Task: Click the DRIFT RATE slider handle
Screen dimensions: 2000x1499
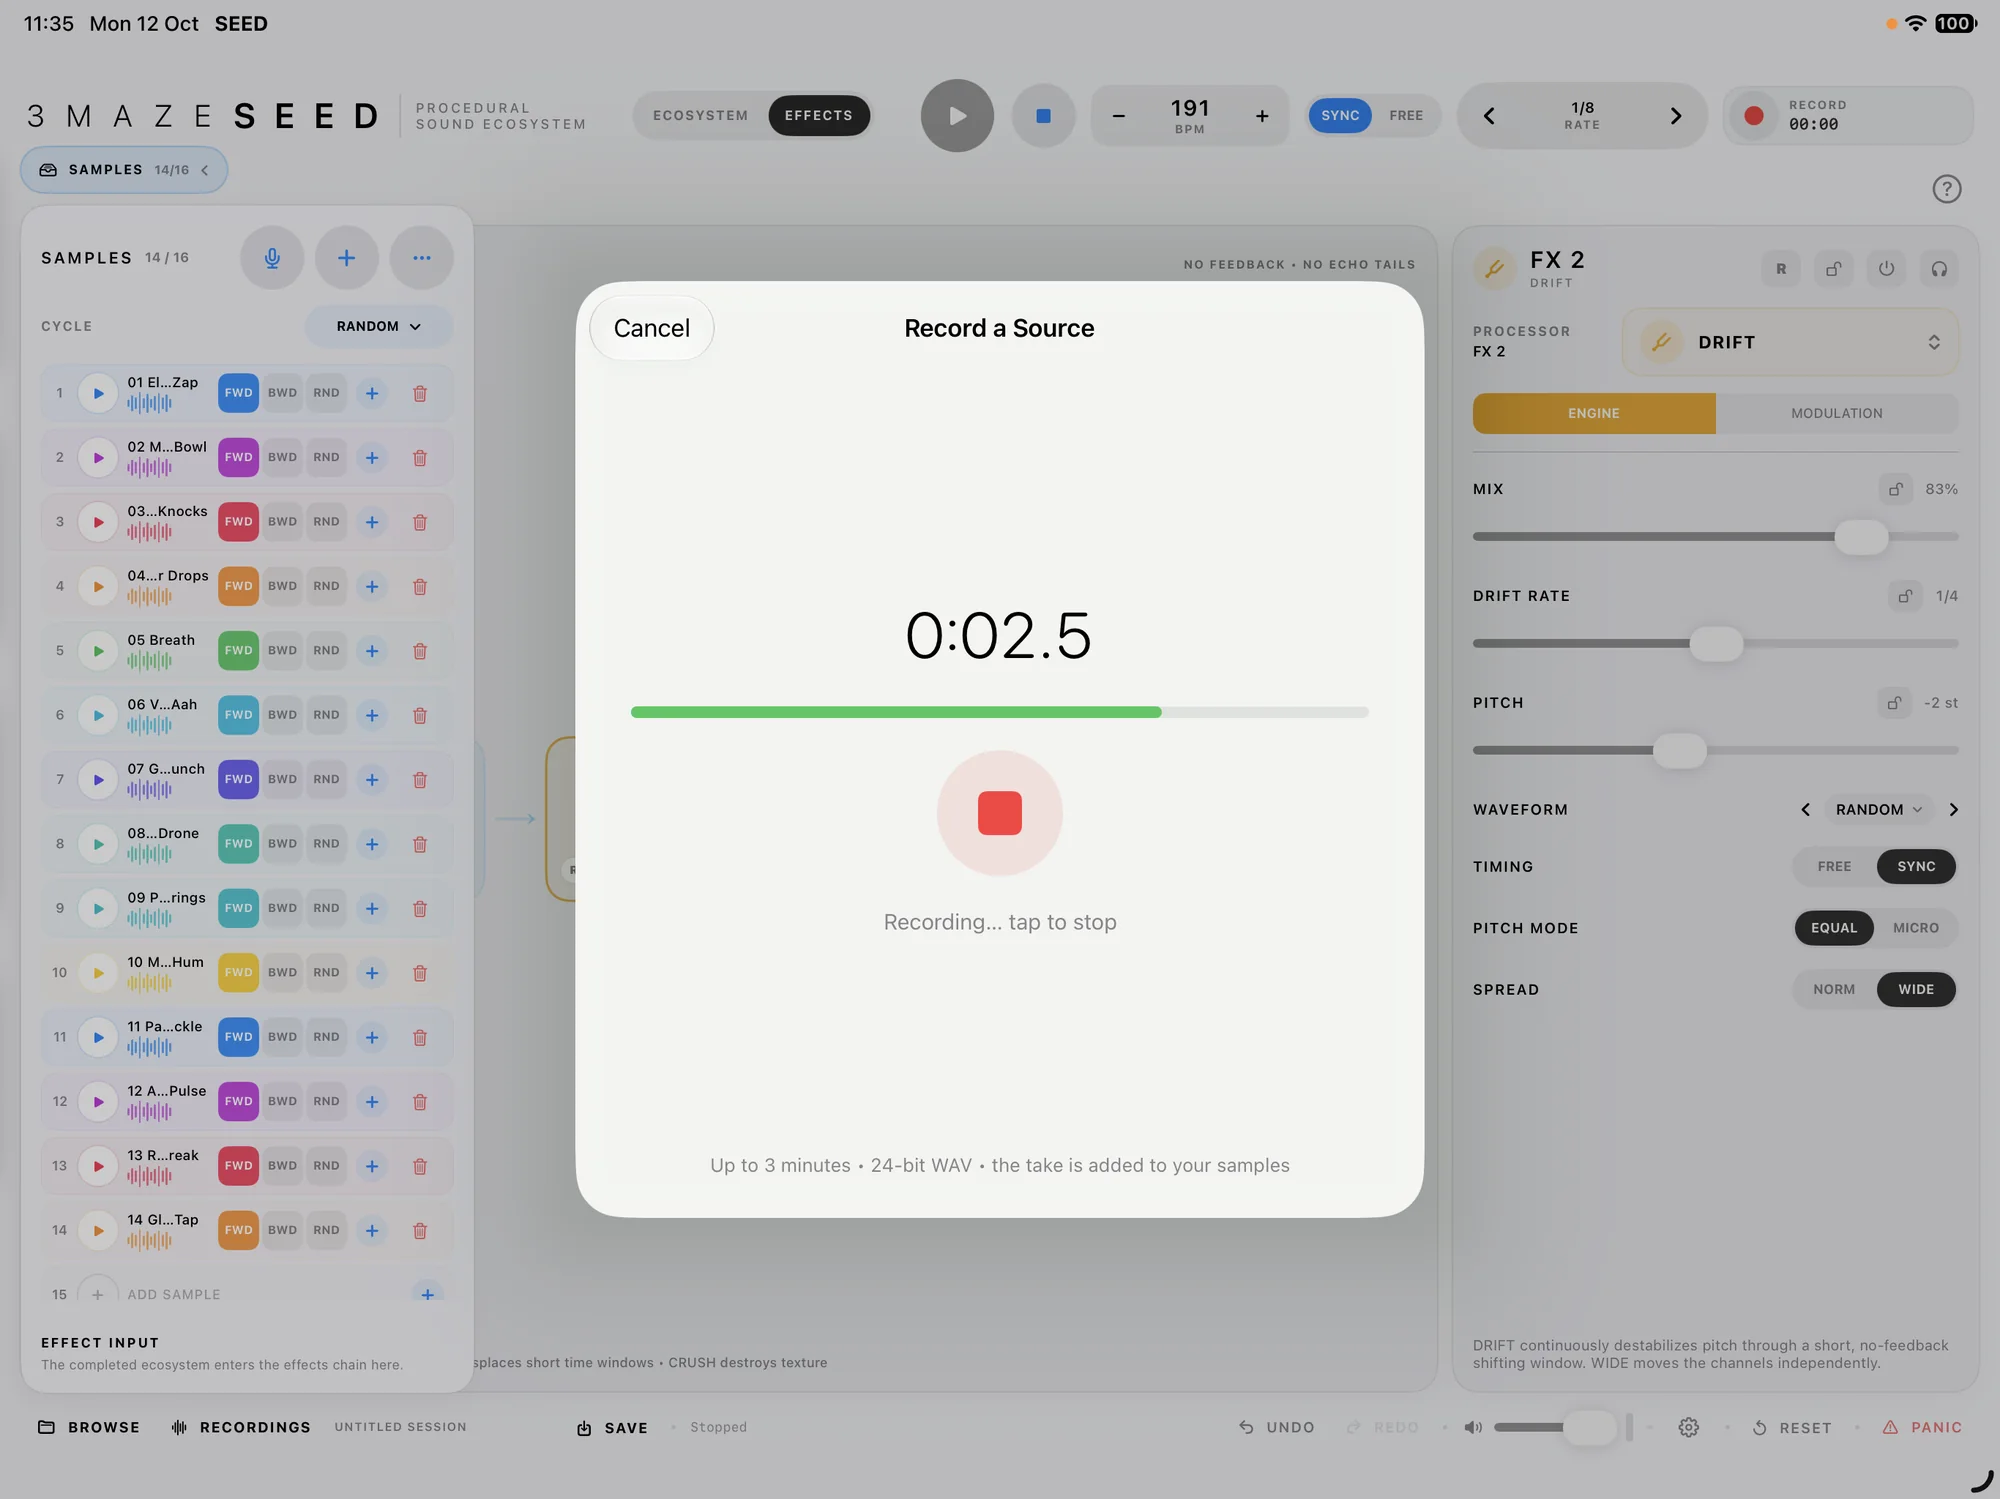Action: click(x=1716, y=644)
